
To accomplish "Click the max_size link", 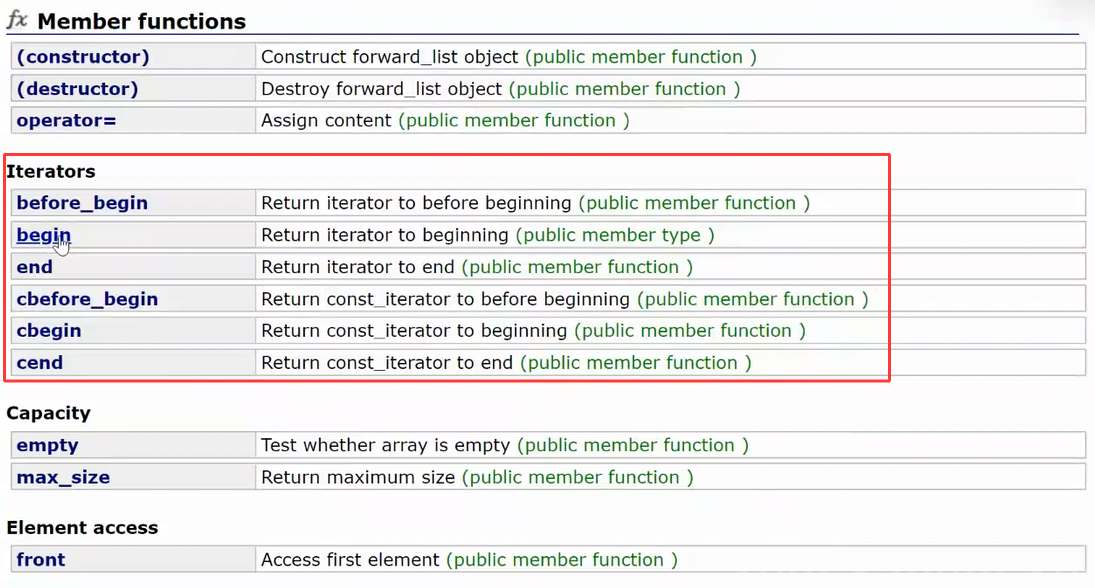I will tap(63, 477).
